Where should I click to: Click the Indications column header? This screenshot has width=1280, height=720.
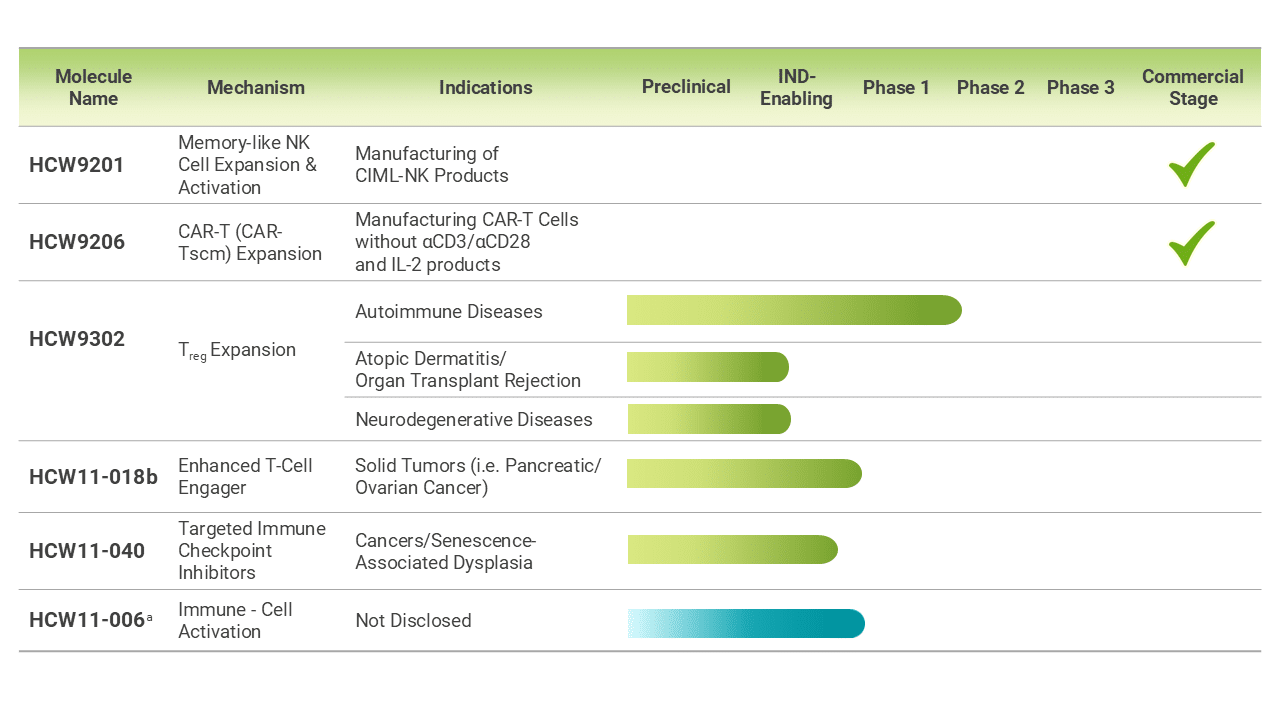coord(485,88)
